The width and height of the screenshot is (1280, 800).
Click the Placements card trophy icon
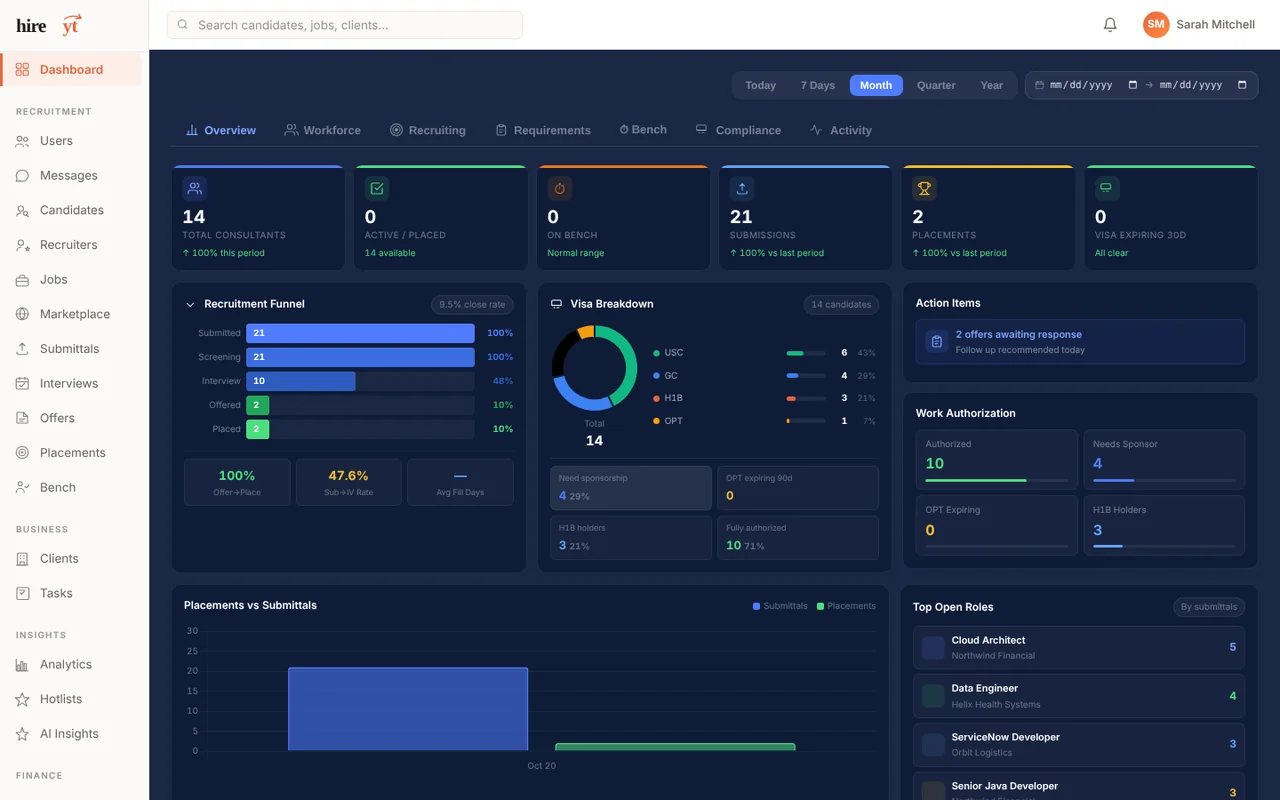click(924, 188)
